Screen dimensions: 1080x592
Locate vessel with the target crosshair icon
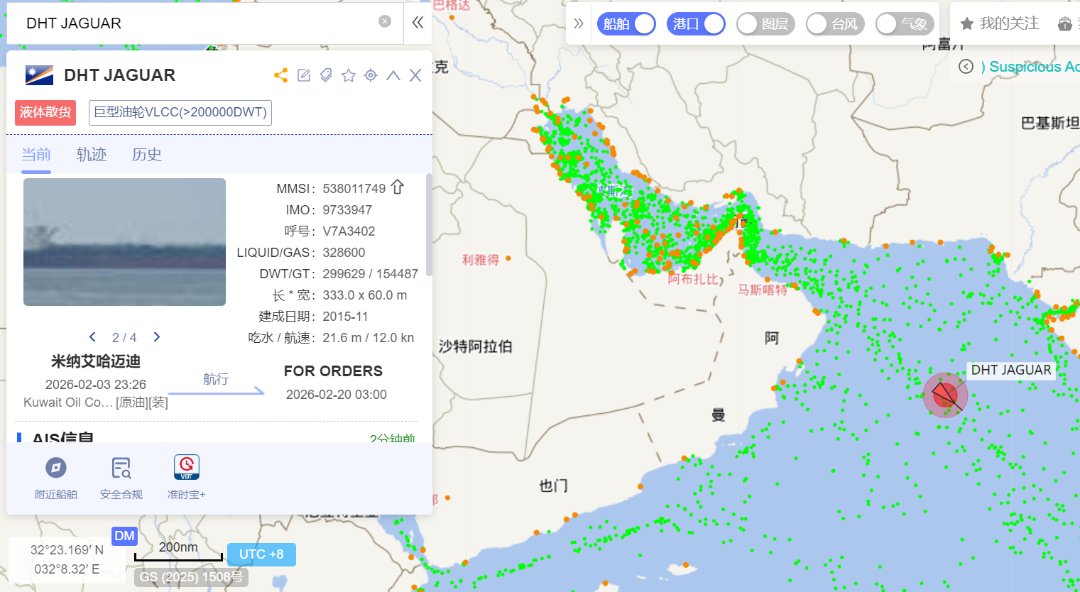(371, 76)
